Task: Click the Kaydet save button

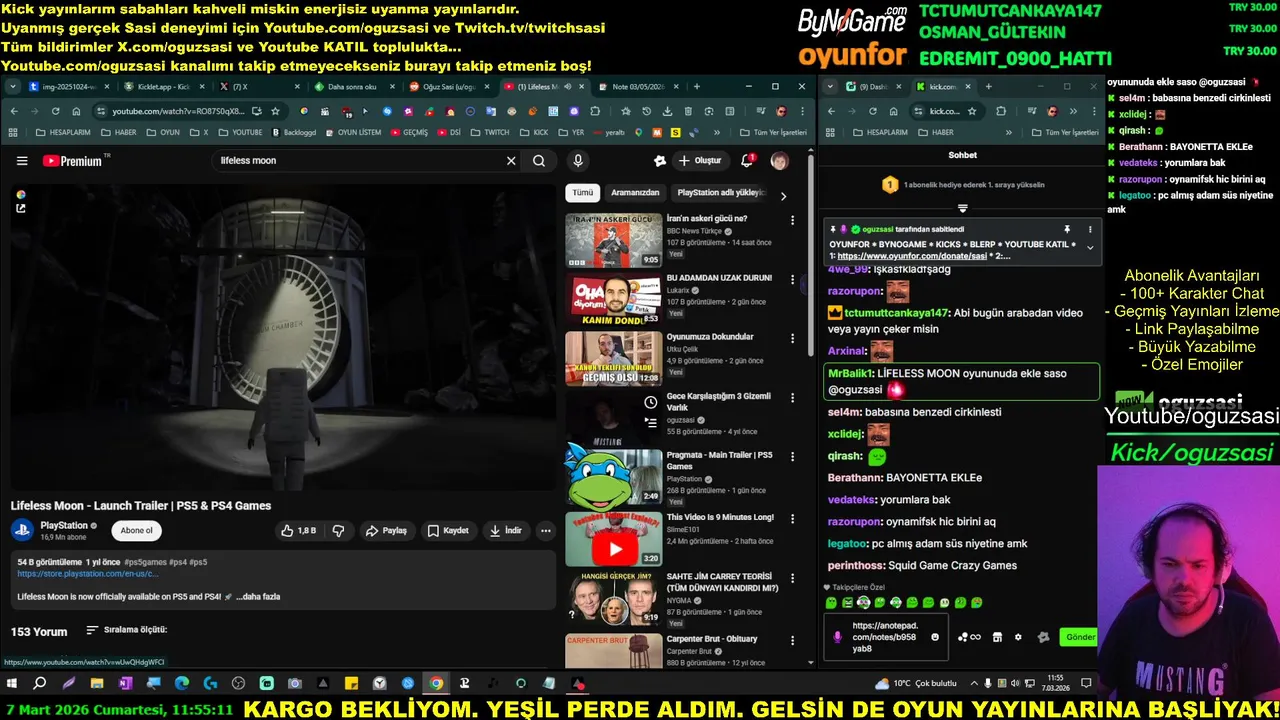Action: click(447, 530)
